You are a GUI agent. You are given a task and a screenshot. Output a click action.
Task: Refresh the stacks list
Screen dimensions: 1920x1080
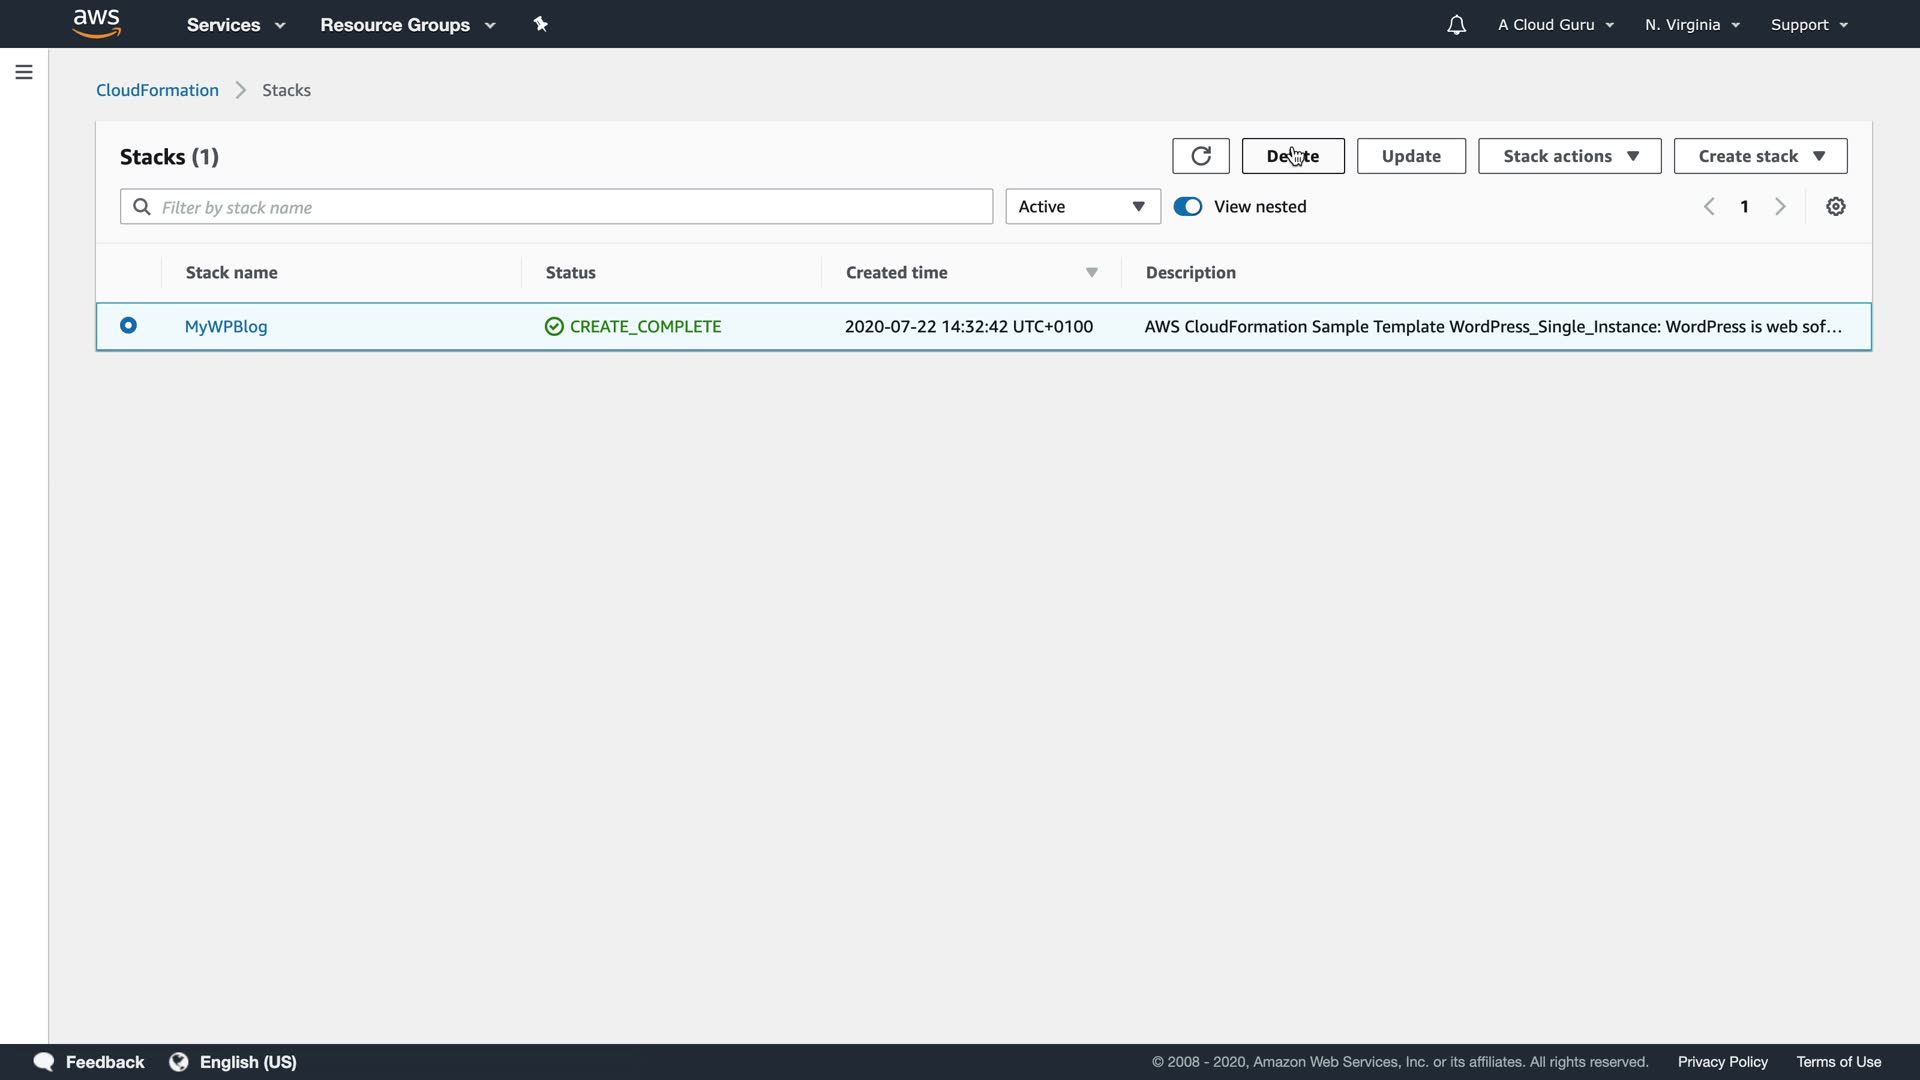[x=1200, y=156]
